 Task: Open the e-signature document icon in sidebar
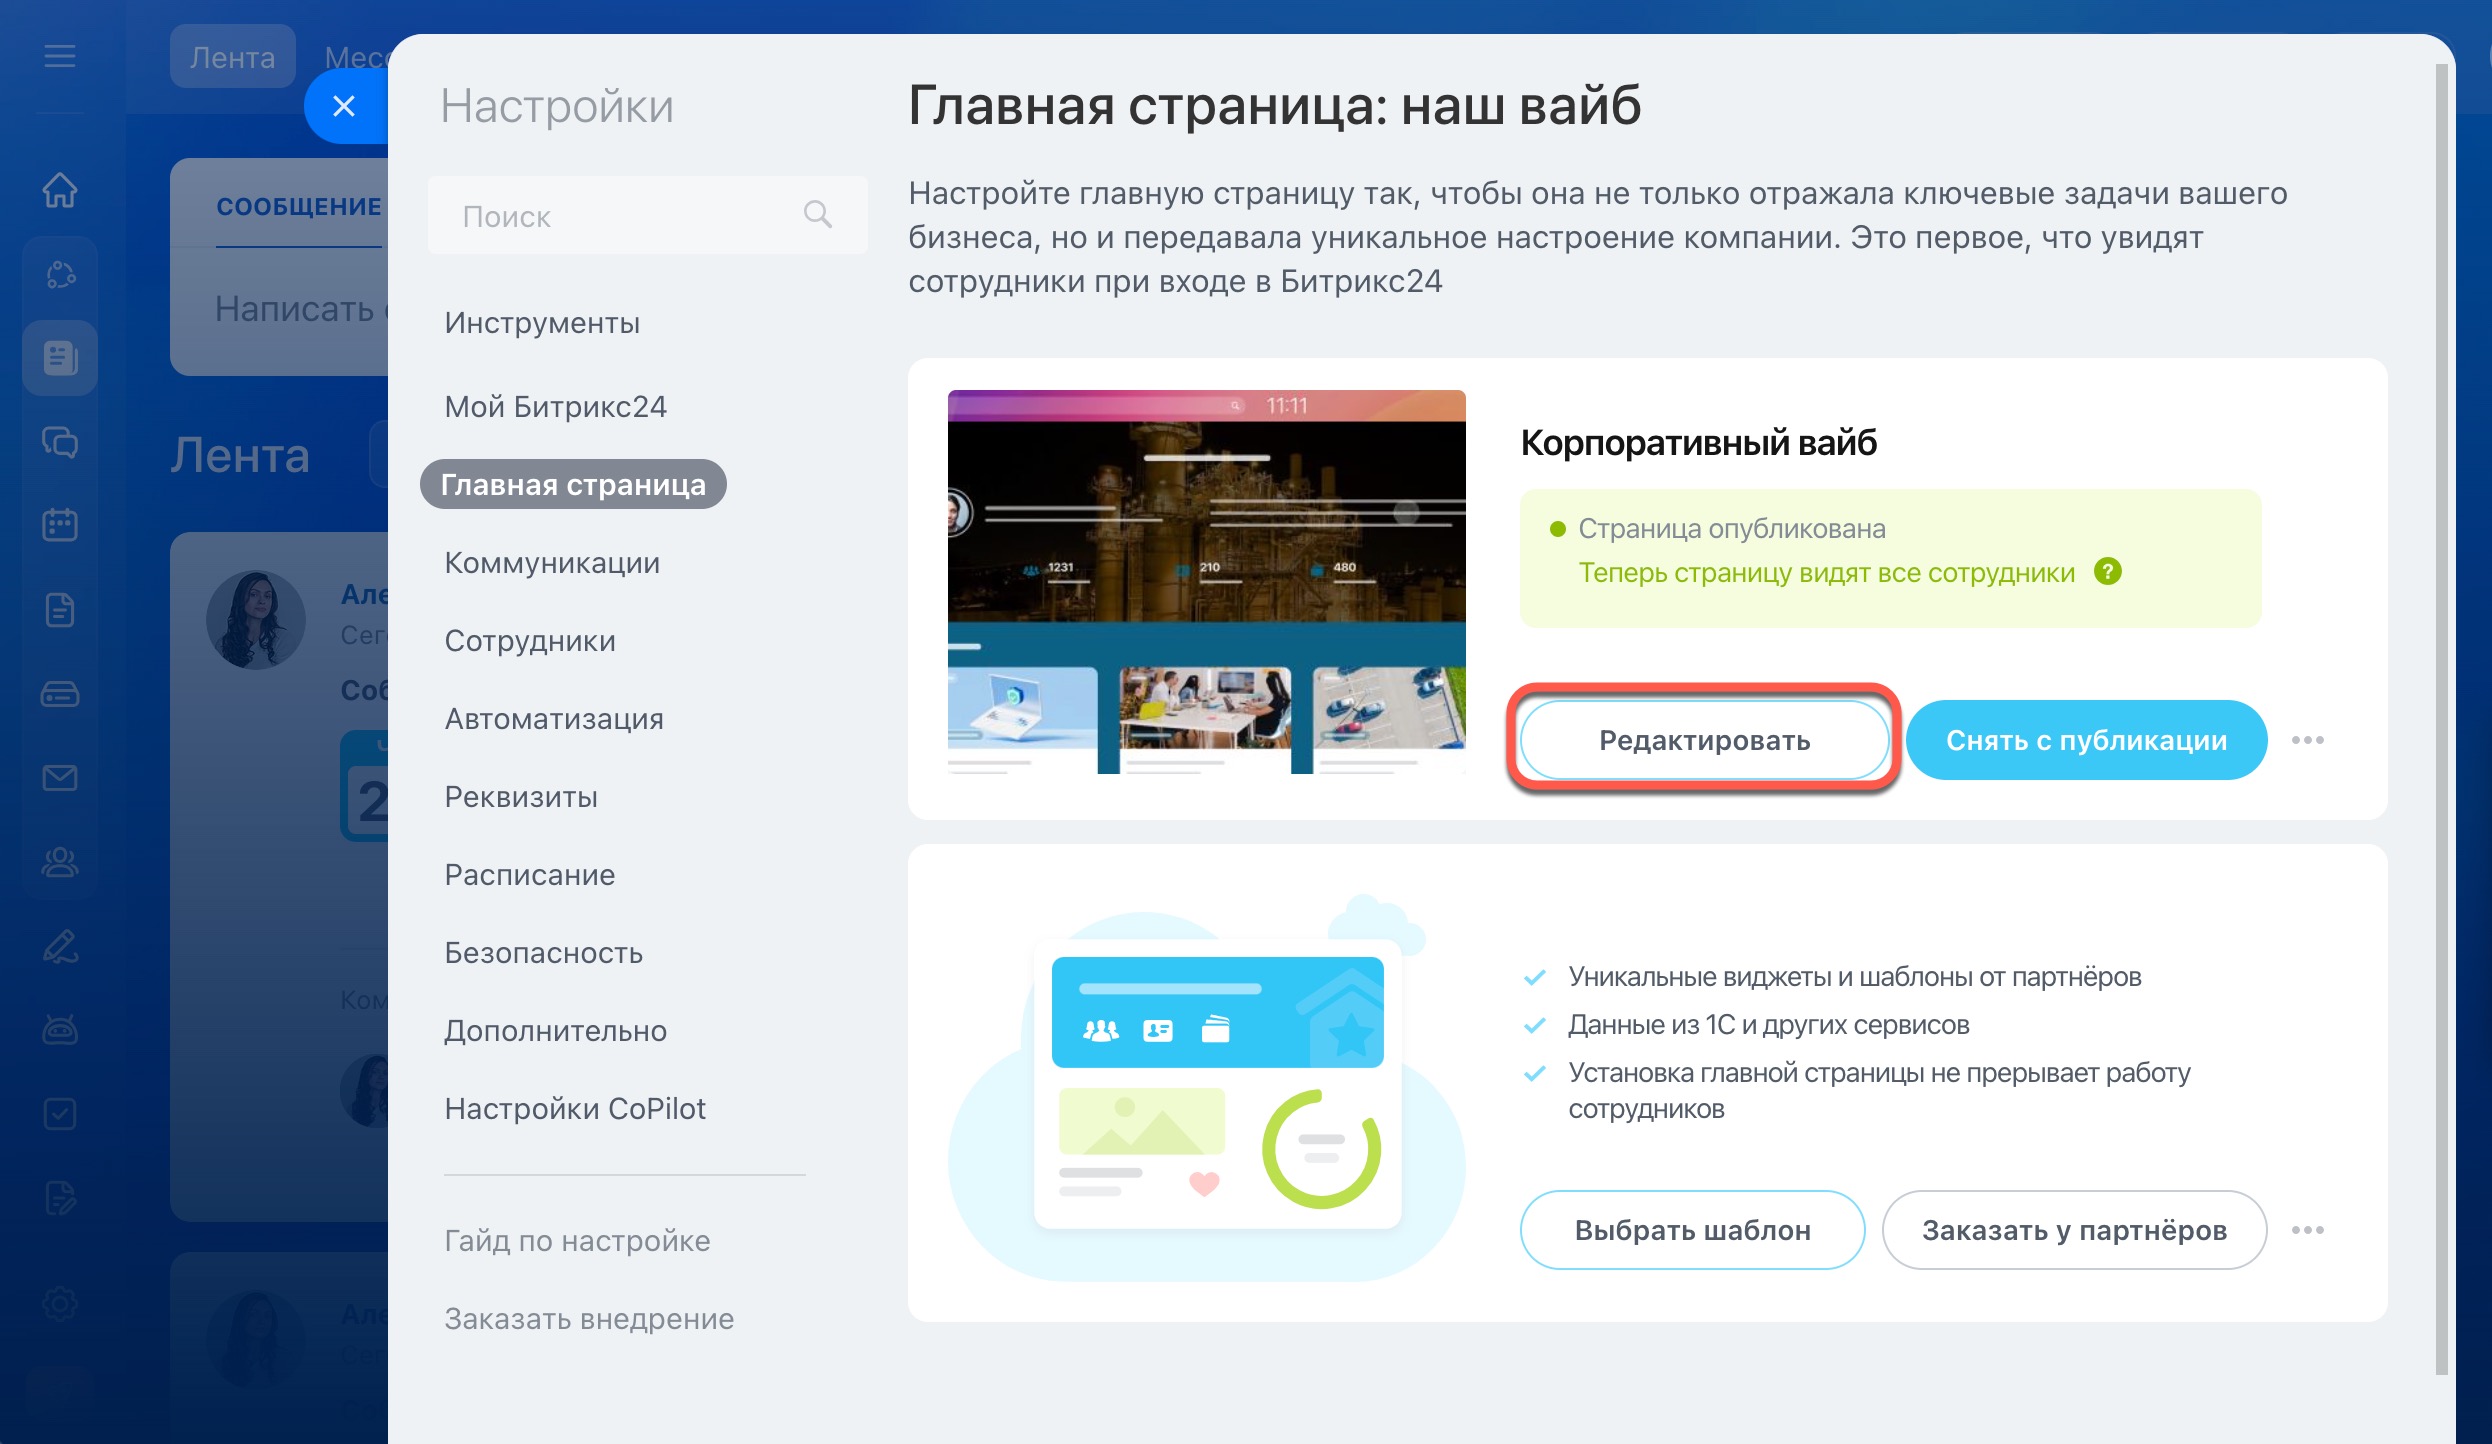(60, 1197)
